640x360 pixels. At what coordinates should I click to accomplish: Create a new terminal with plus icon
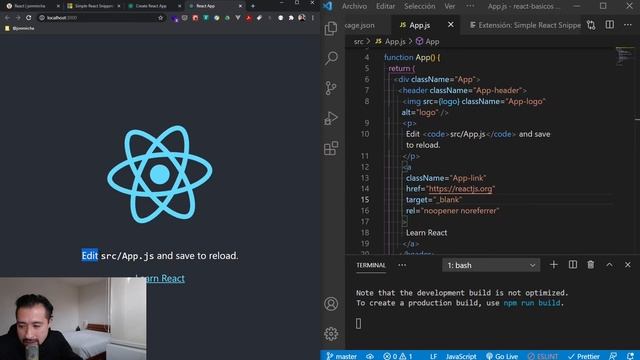pos(553,265)
